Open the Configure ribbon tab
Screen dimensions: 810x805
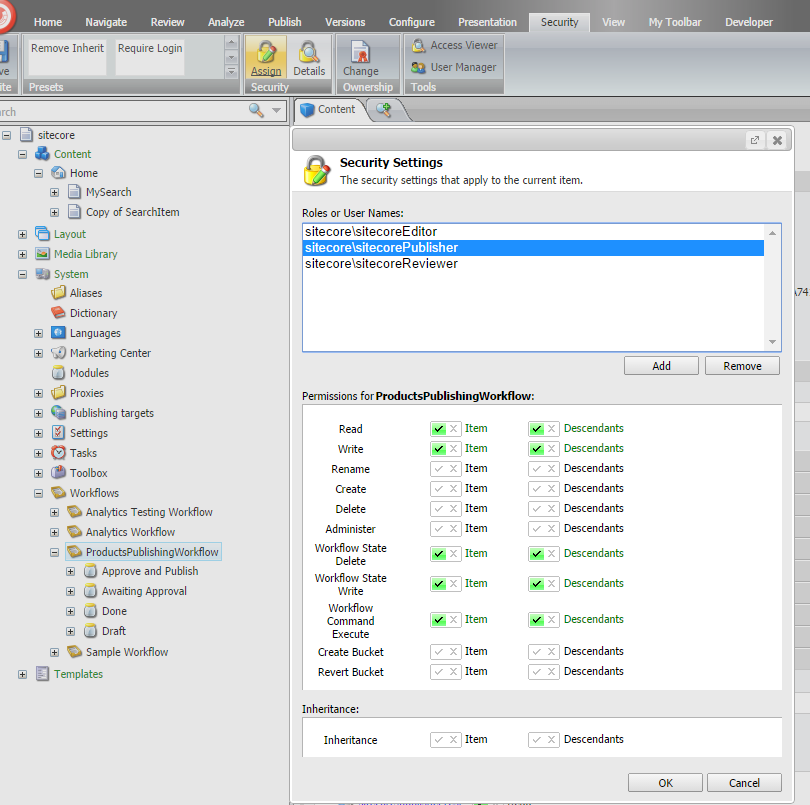click(x=412, y=22)
